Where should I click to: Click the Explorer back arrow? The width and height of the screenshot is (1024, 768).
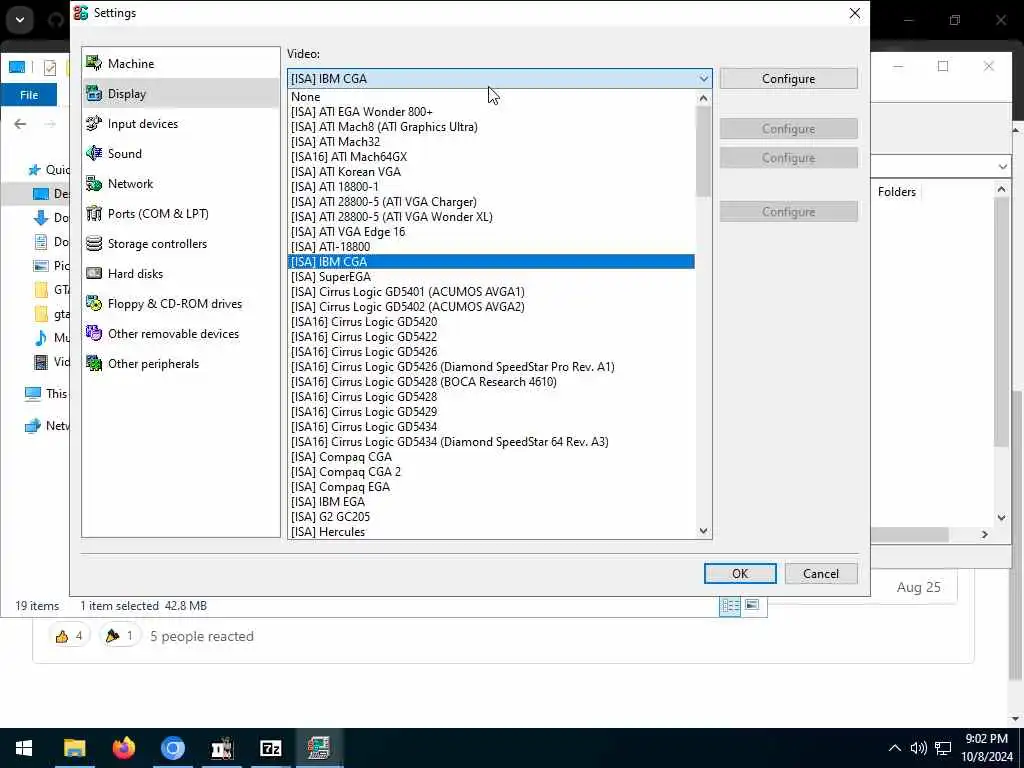point(20,124)
